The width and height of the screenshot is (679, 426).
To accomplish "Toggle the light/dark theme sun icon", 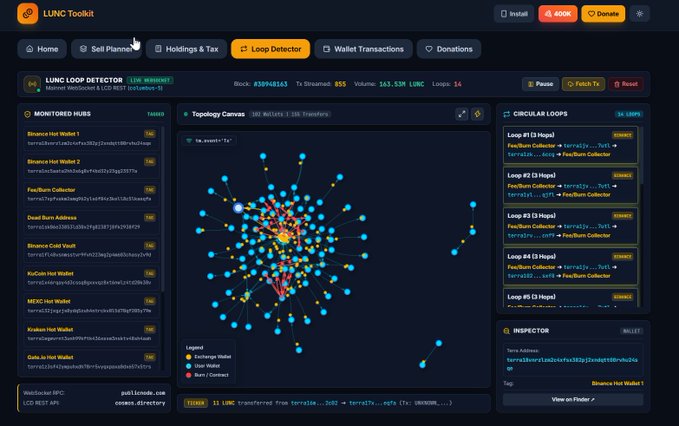I will click(640, 14).
